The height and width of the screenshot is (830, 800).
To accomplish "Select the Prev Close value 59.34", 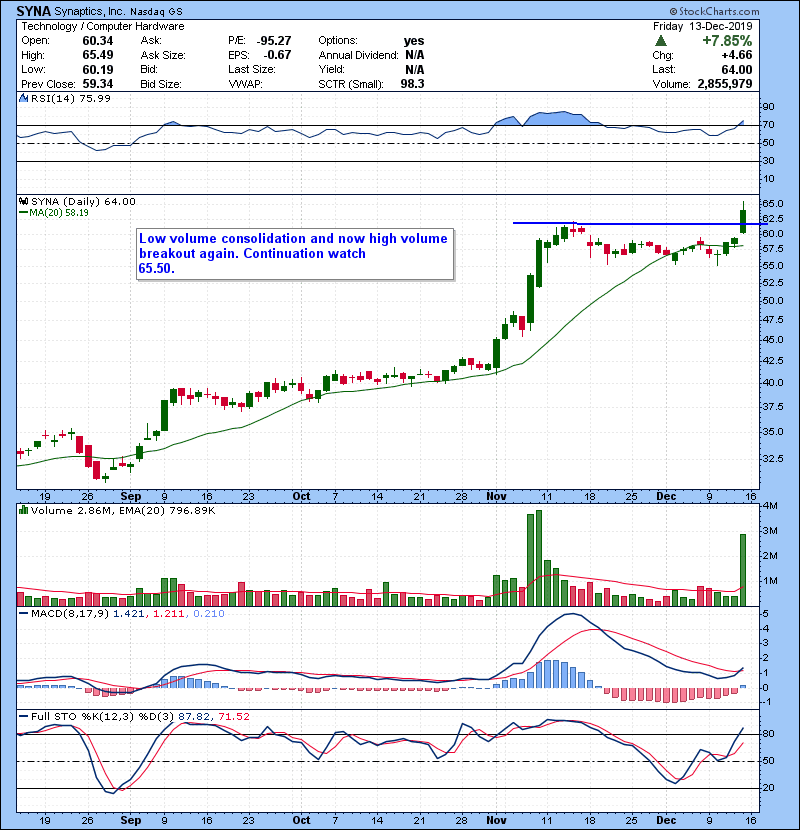I will point(98,84).
